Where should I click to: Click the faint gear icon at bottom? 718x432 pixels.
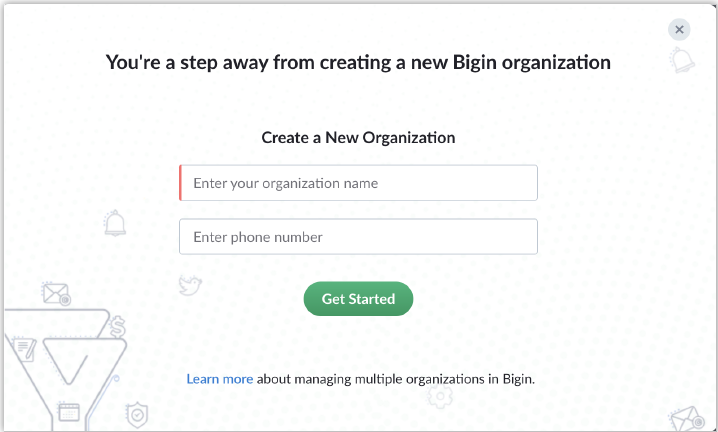[439, 396]
